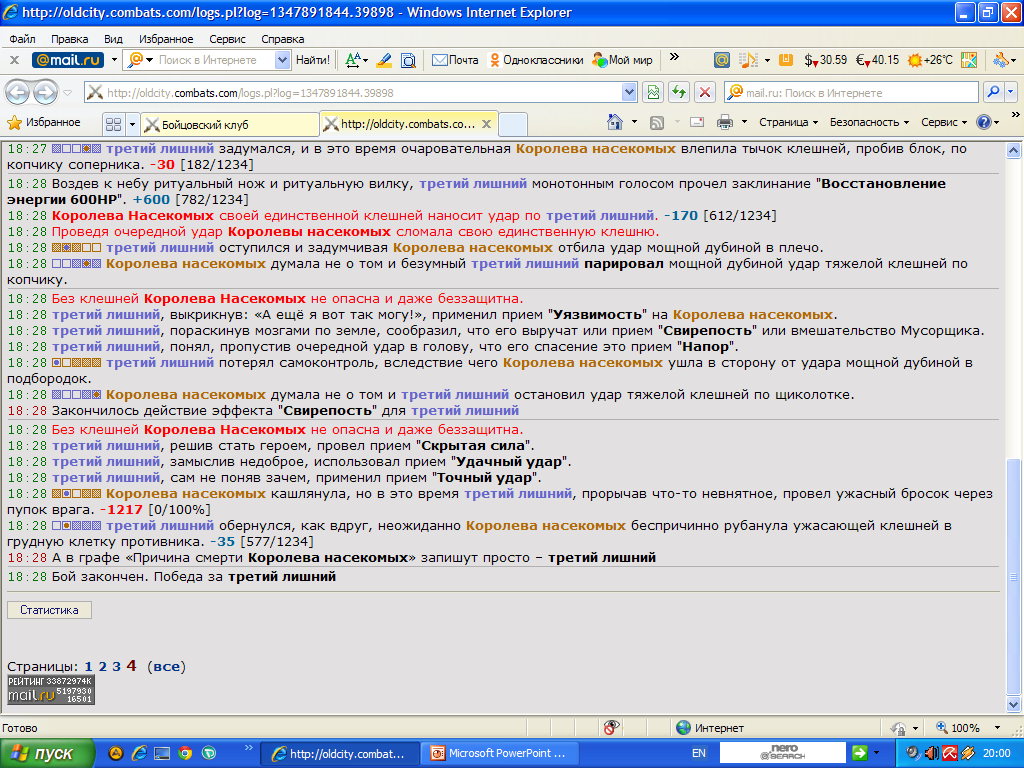Open the Справка menu
Viewport: 1024px width, 768px height.
tap(283, 39)
